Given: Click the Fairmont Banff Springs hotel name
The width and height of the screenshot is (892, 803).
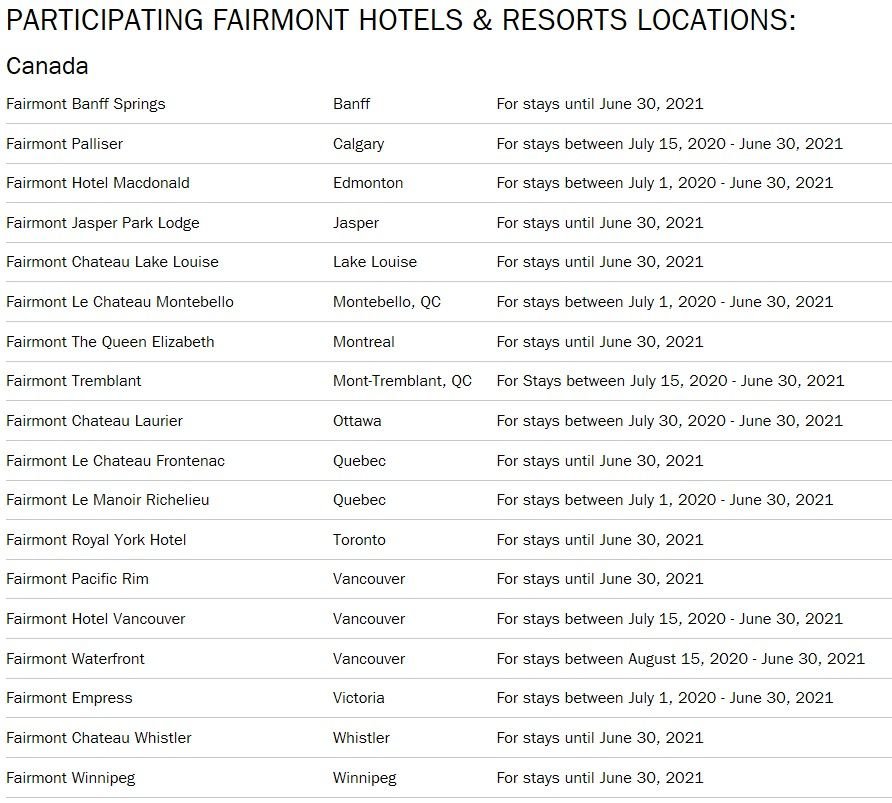Looking at the screenshot, I should tap(86, 104).
